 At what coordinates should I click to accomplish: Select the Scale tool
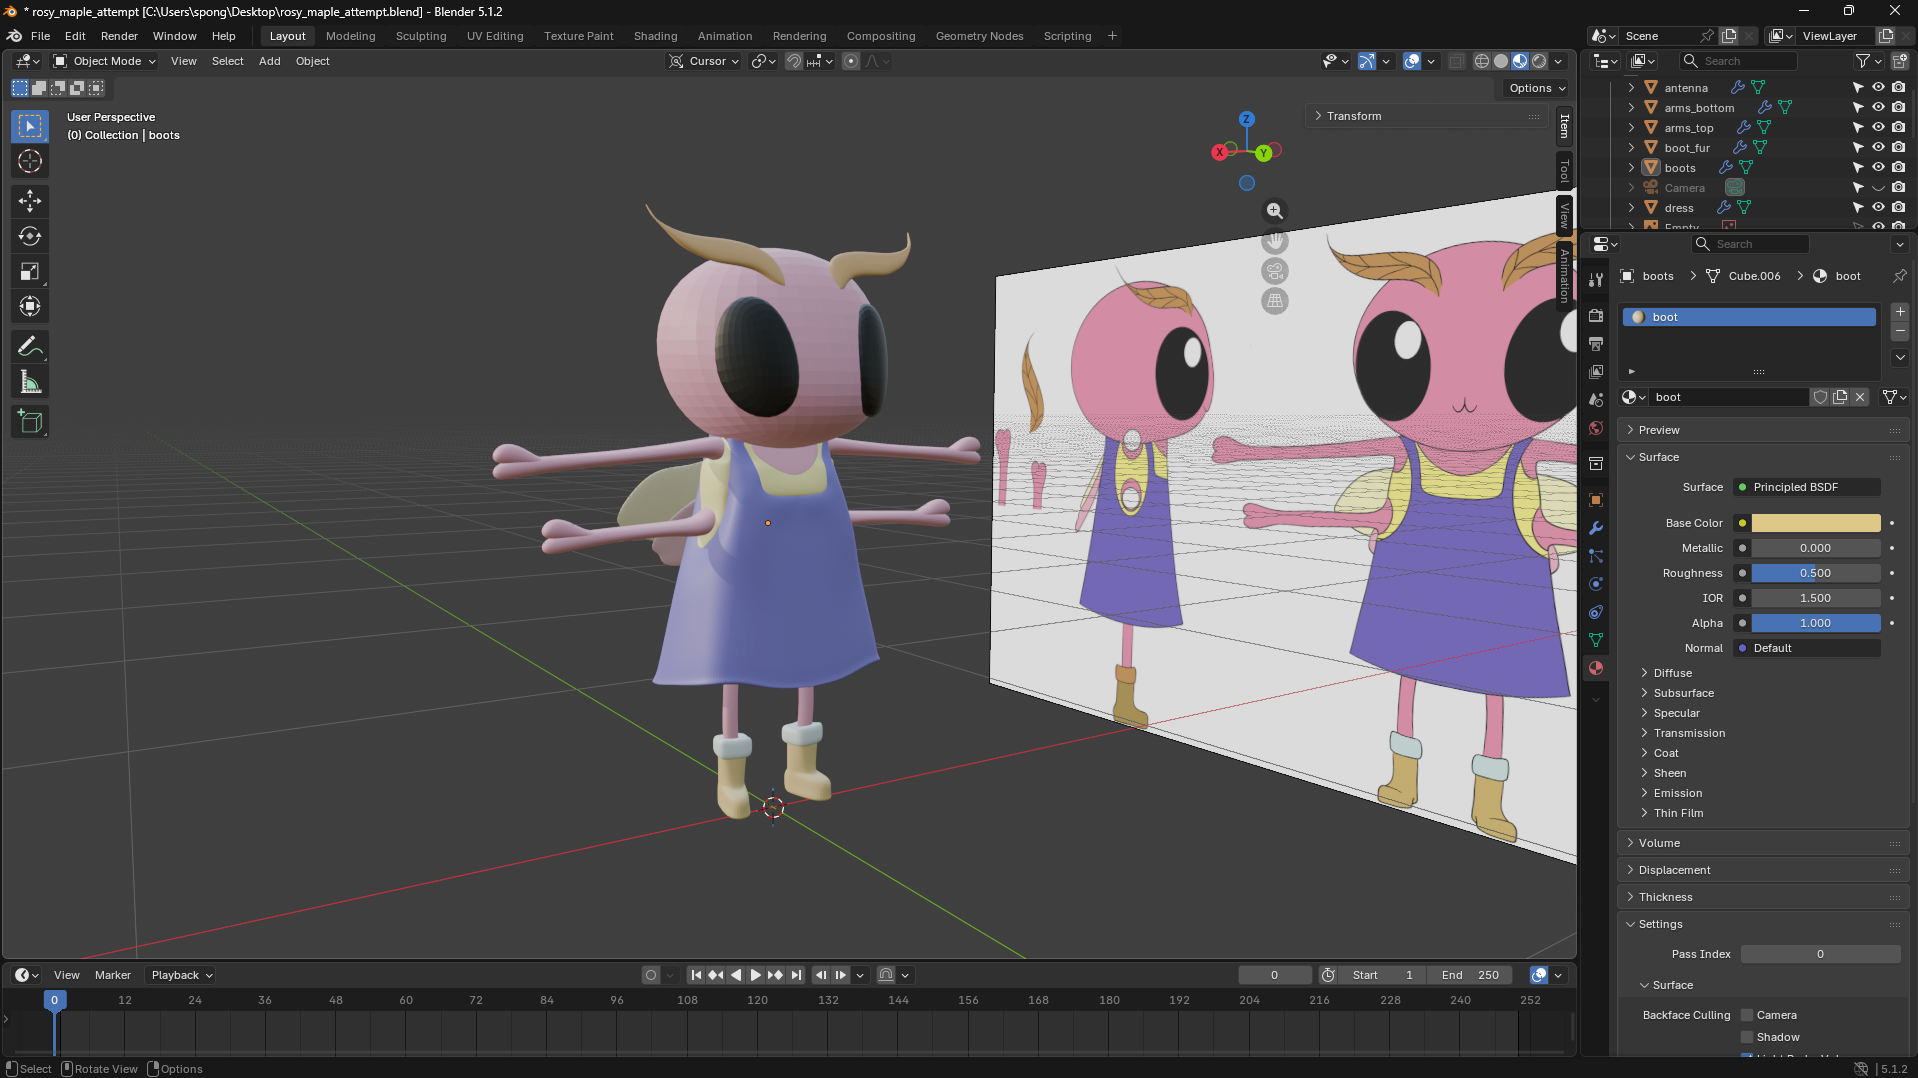click(x=30, y=271)
